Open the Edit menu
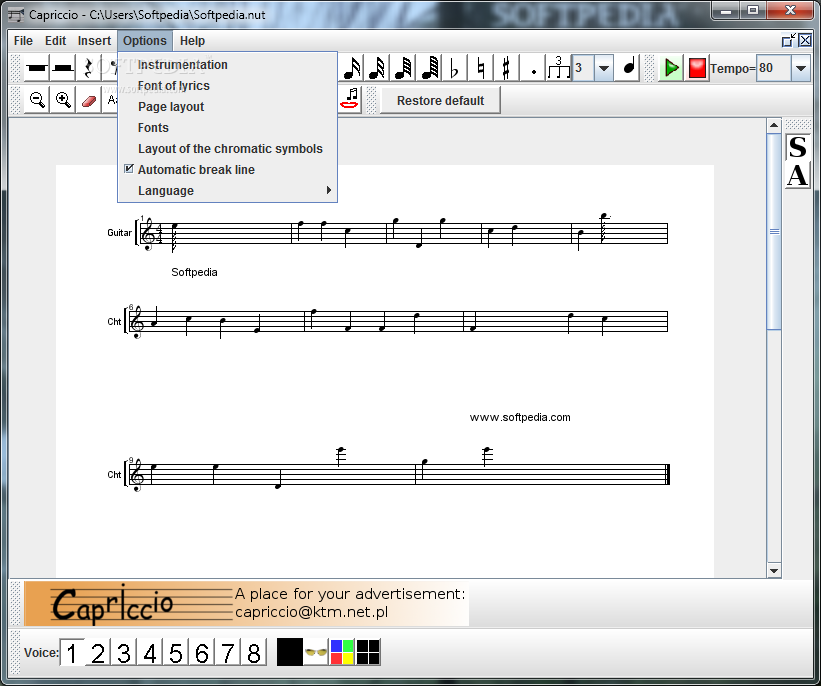This screenshot has width=821, height=686. click(x=56, y=41)
